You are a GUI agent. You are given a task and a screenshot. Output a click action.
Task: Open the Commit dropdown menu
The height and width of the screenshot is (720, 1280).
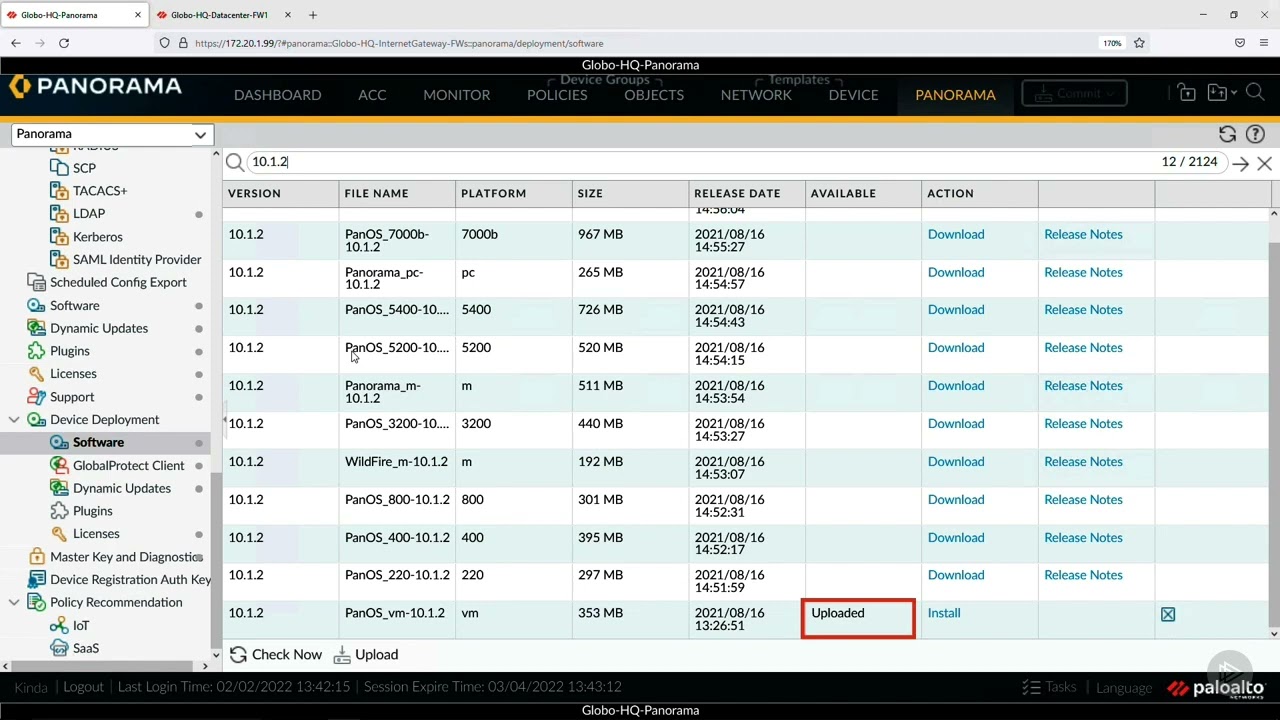(x=1076, y=93)
